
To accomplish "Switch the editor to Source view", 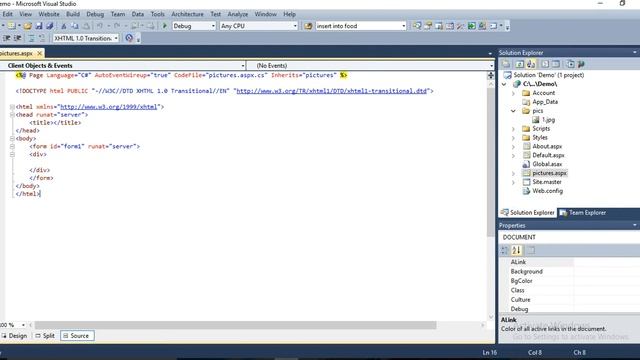I will coord(77,336).
